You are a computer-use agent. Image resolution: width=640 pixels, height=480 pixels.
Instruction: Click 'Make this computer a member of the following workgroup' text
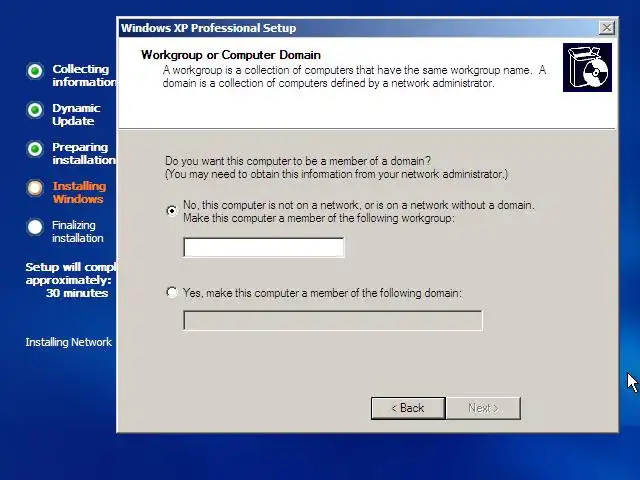pyautogui.click(x=318, y=218)
